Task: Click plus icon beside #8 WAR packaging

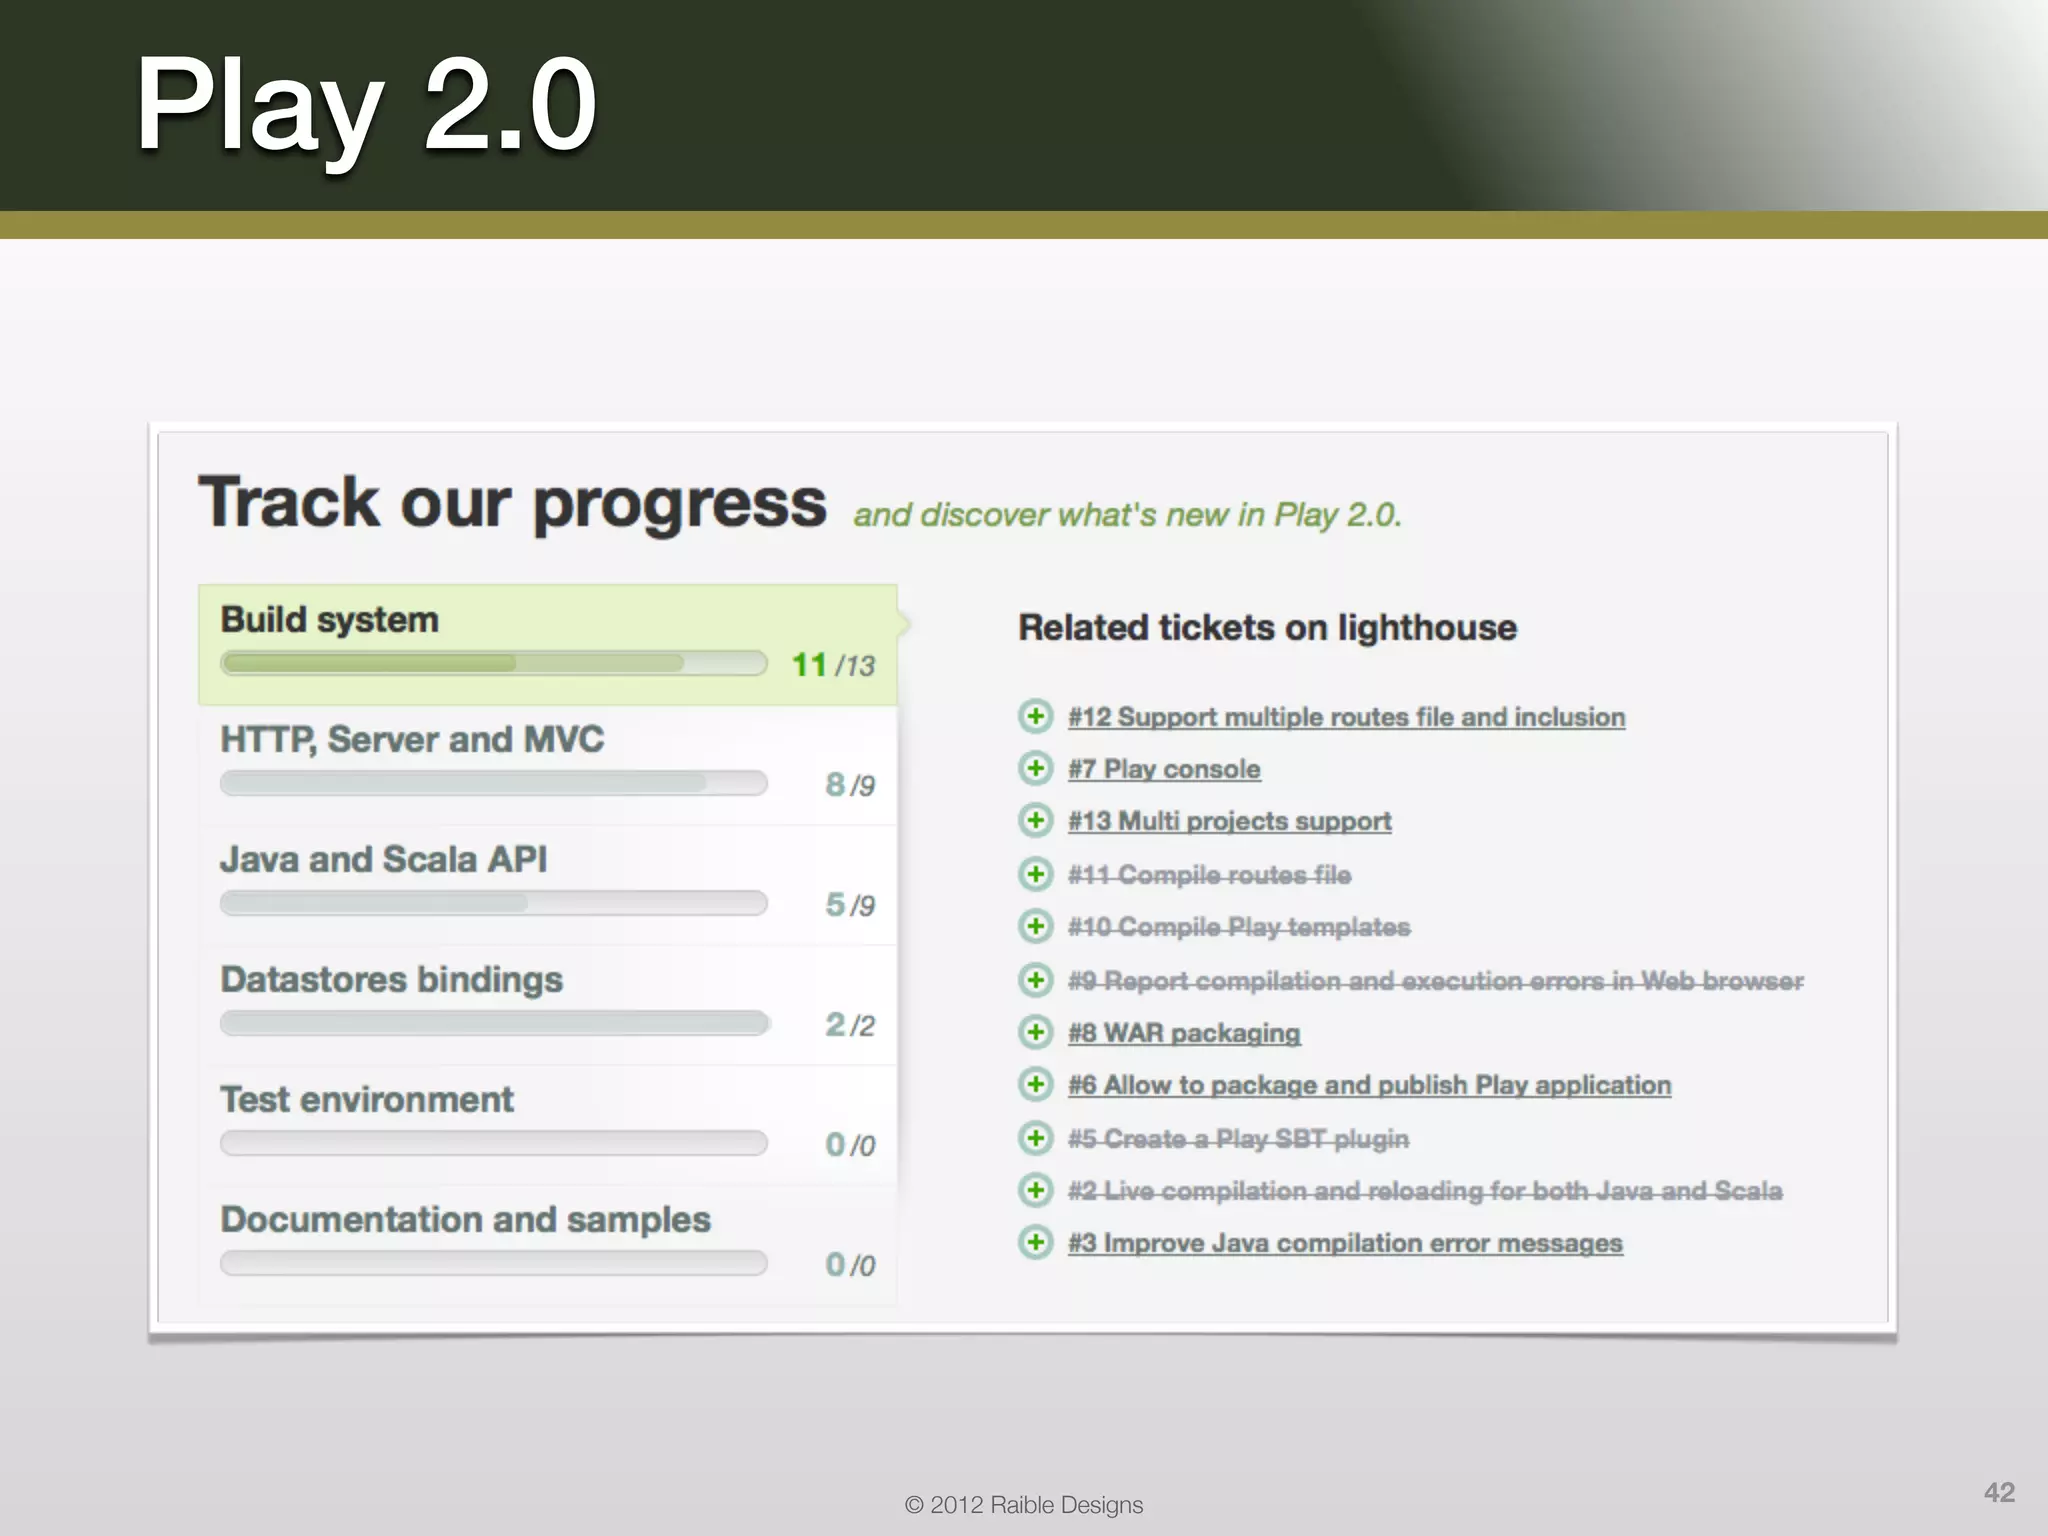Action: tap(1036, 1032)
